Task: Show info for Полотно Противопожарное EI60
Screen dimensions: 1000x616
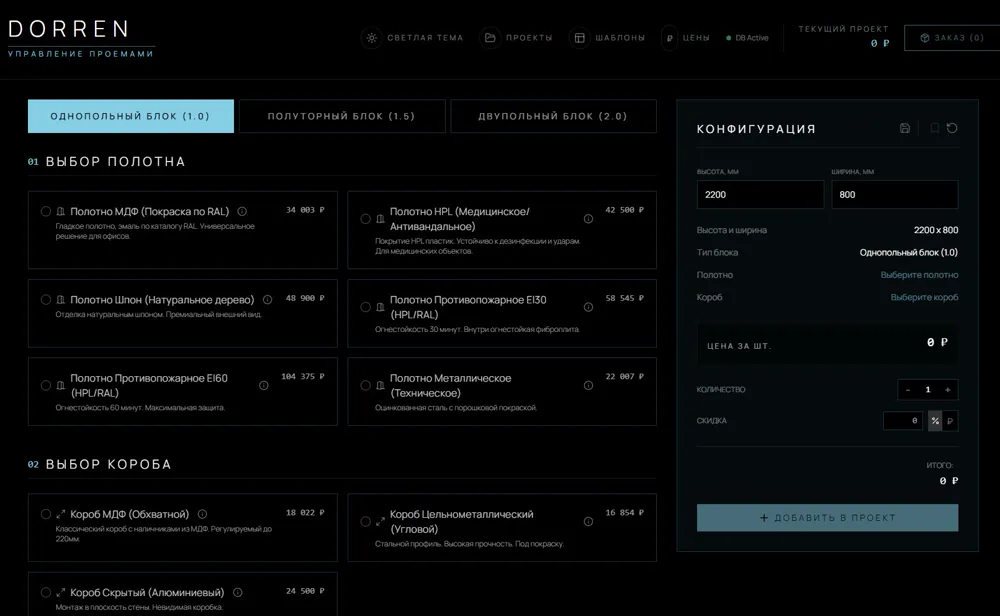Action: [x=263, y=385]
